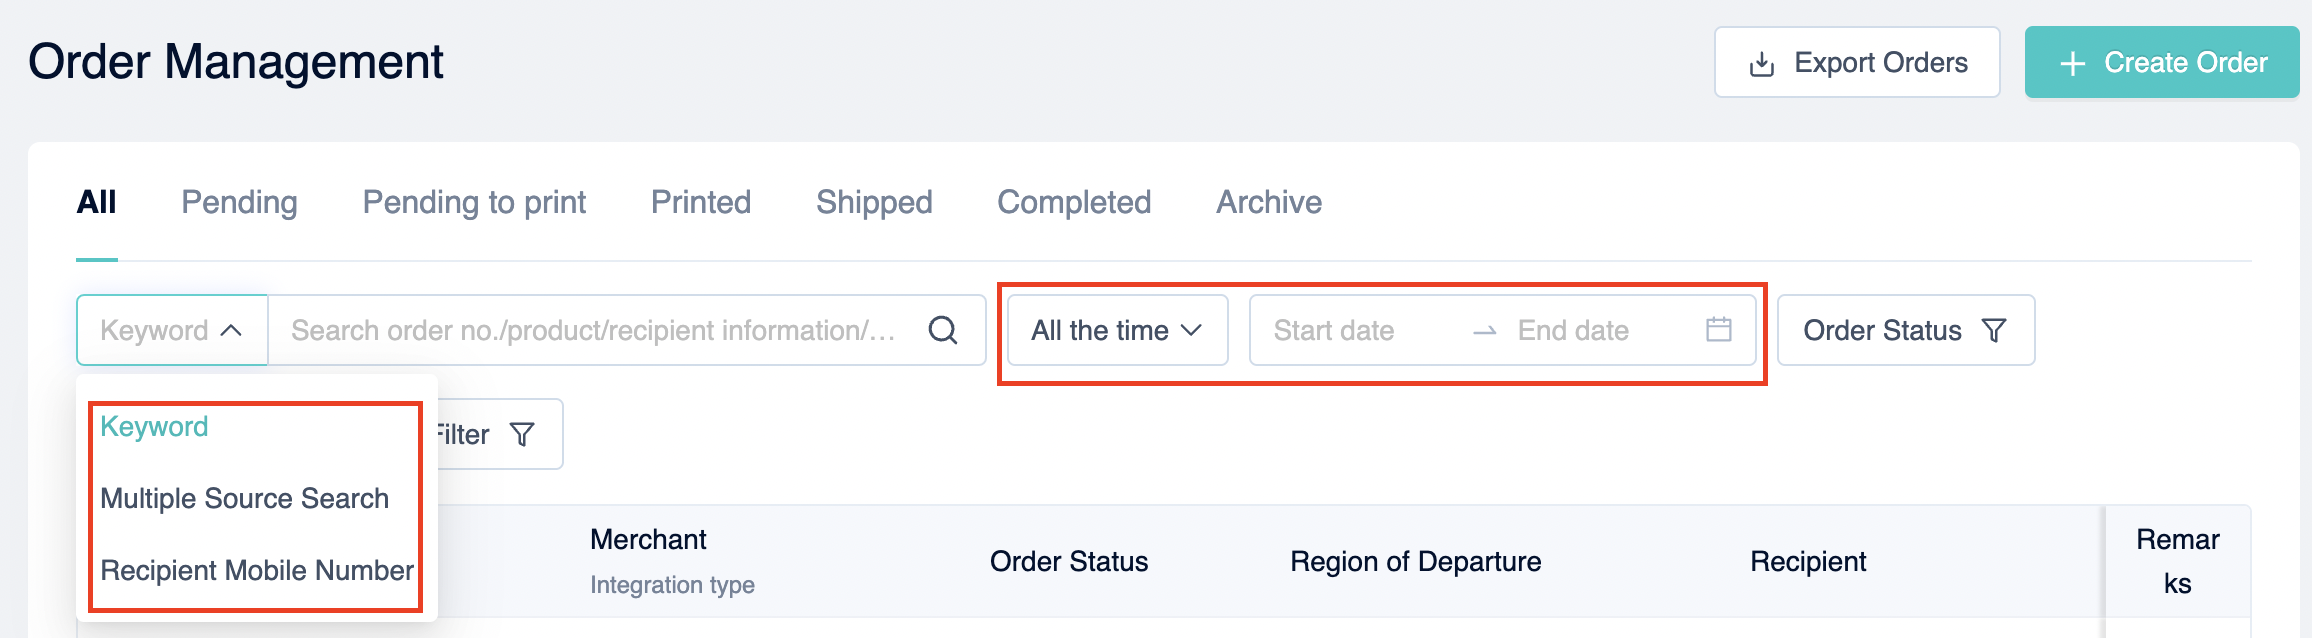Click the Order Status funnel icon
2312x638 pixels.
click(1994, 330)
